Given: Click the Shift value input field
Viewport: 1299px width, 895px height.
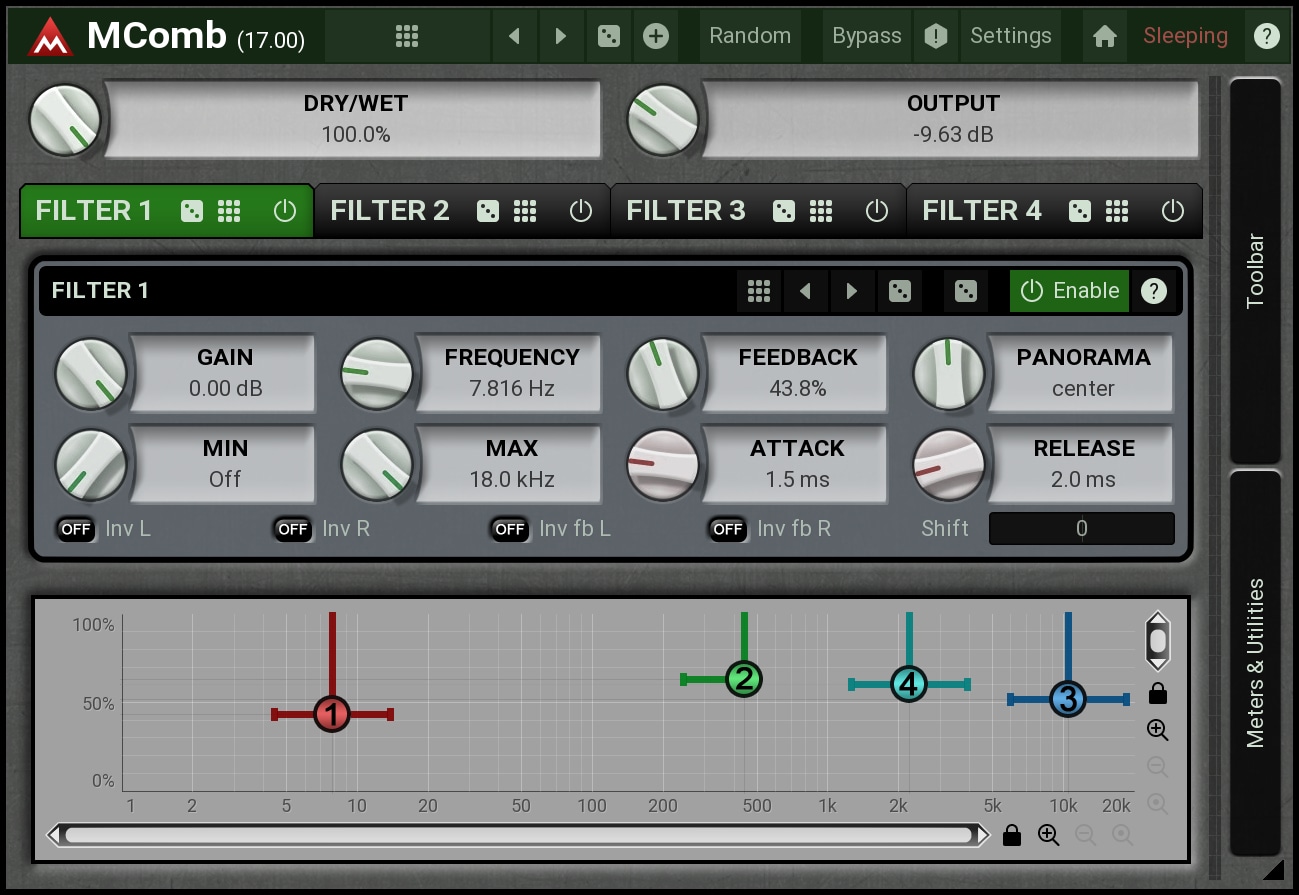Looking at the screenshot, I should (x=1081, y=529).
